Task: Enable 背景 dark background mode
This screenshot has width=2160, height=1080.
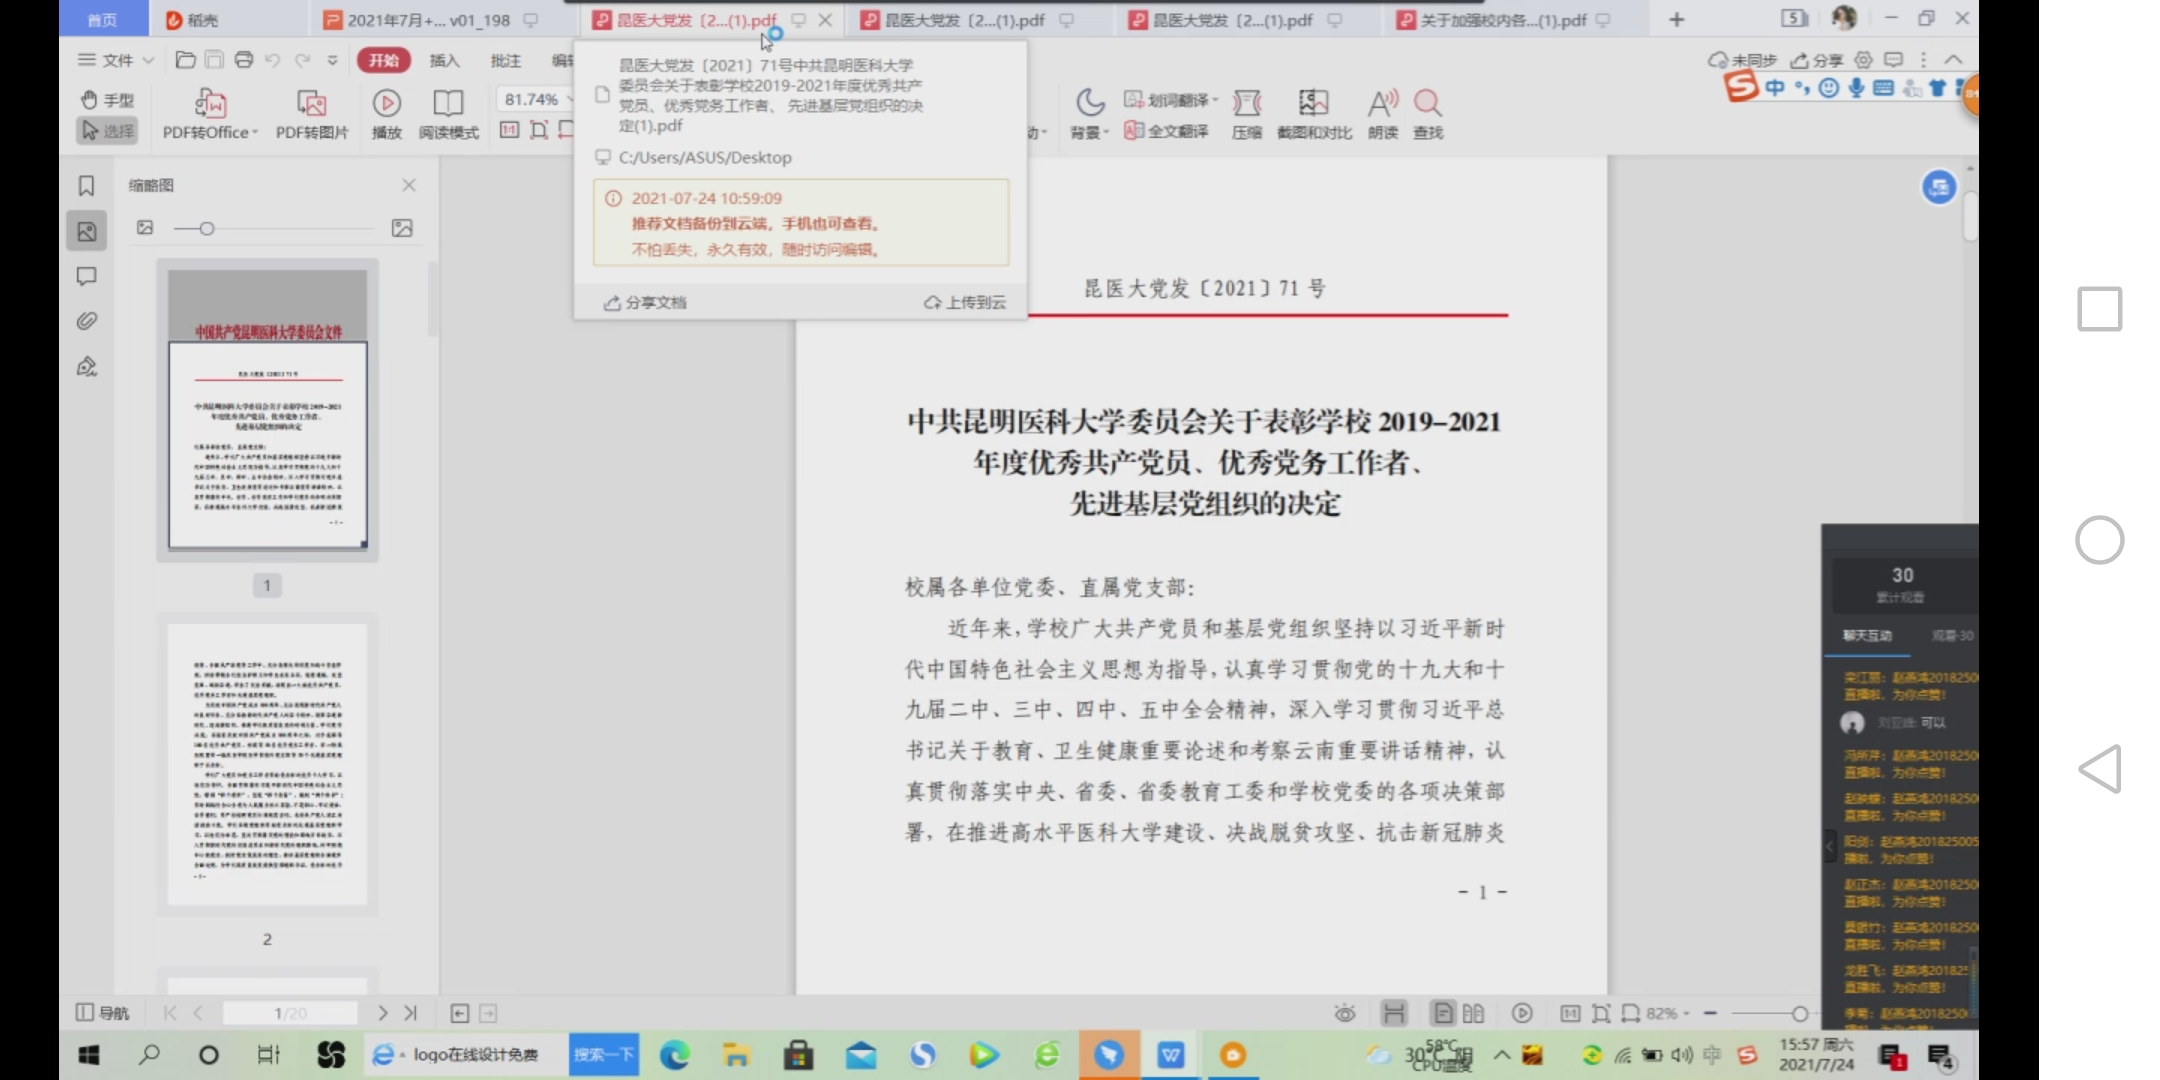Action: pos(1089,112)
